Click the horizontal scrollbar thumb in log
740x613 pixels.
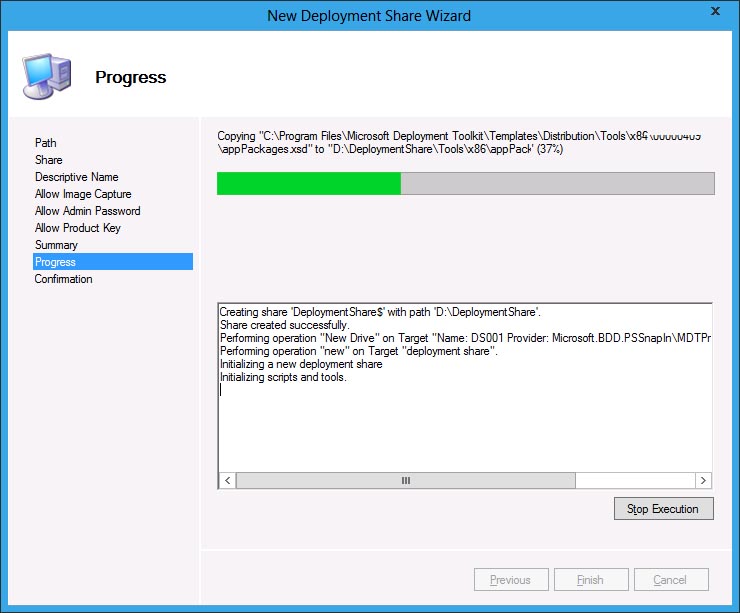pyautogui.click(x=406, y=481)
